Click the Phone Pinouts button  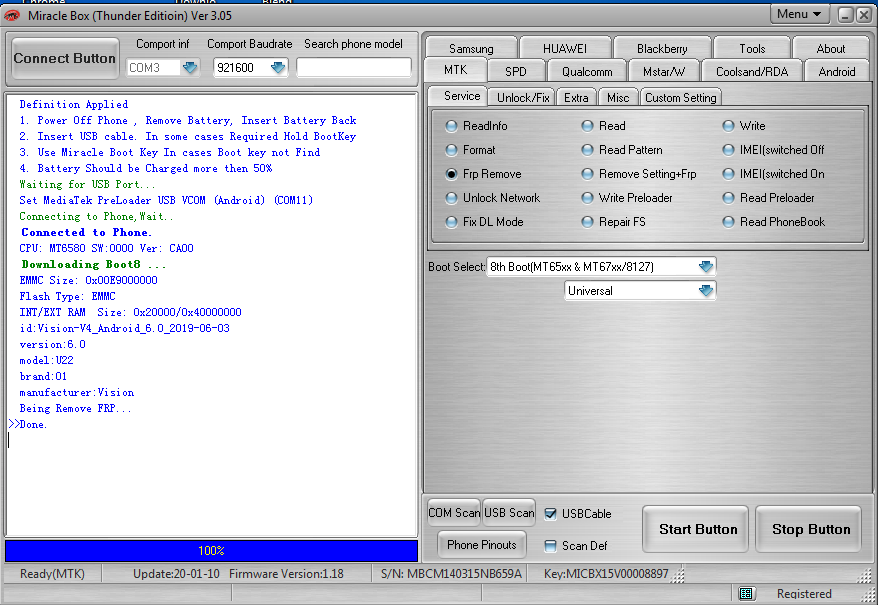(482, 544)
